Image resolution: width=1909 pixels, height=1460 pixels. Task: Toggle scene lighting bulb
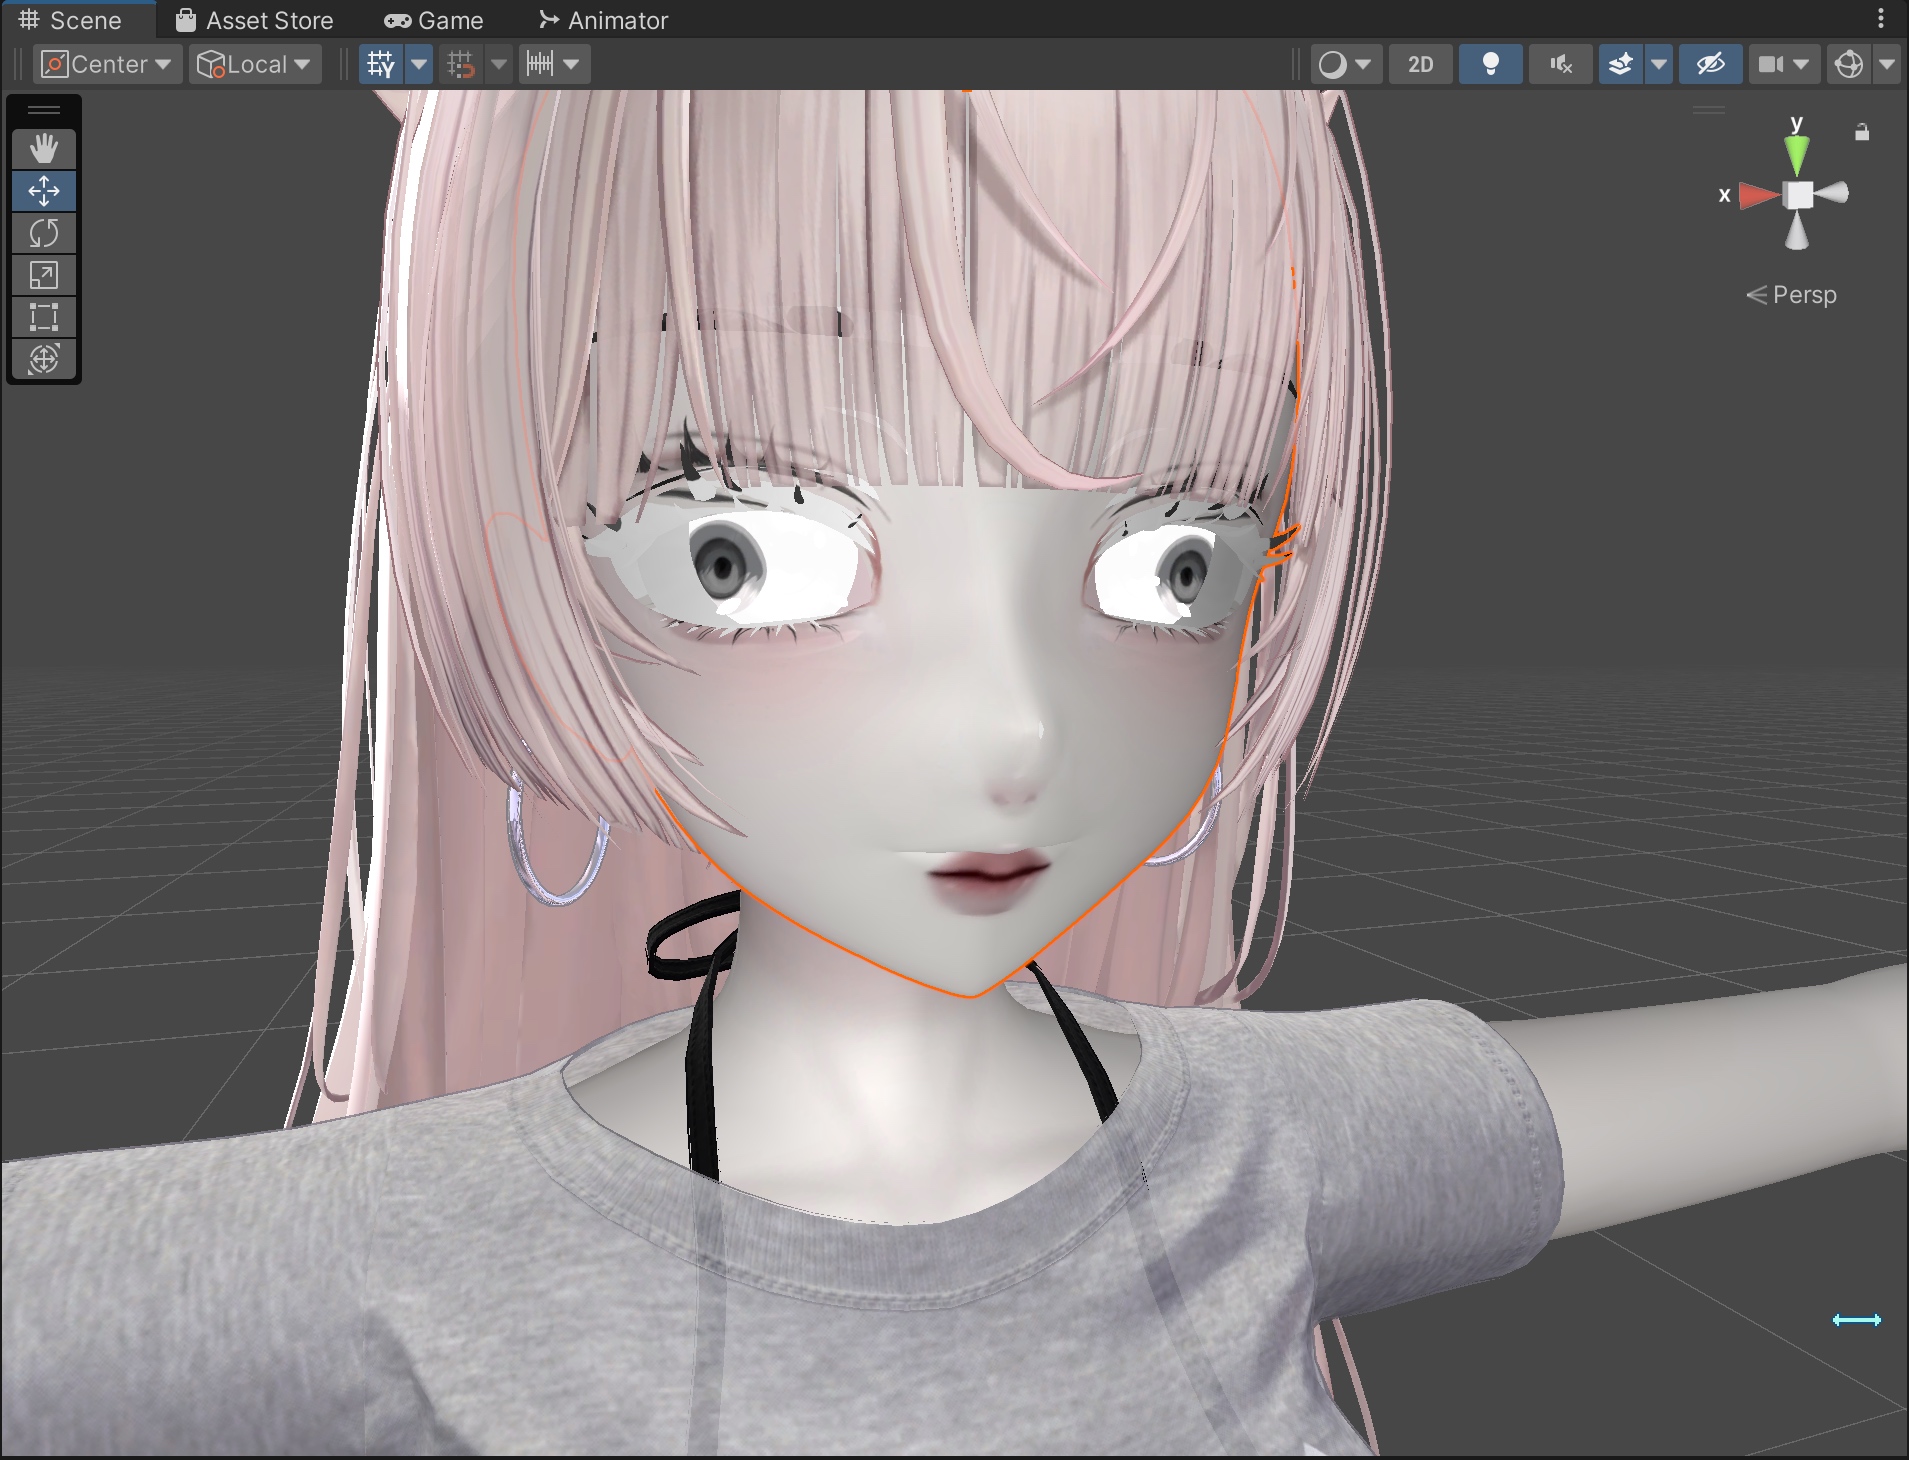tap(1490, 65)
